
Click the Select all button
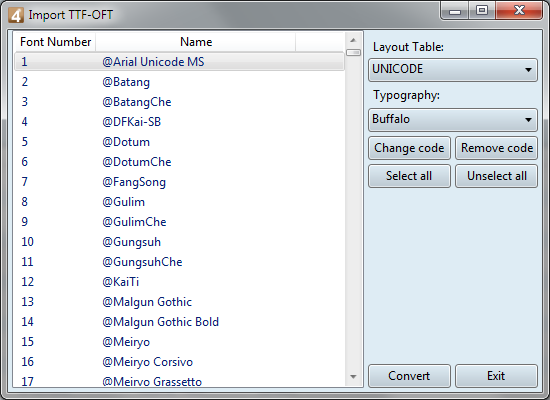point(409,176)
